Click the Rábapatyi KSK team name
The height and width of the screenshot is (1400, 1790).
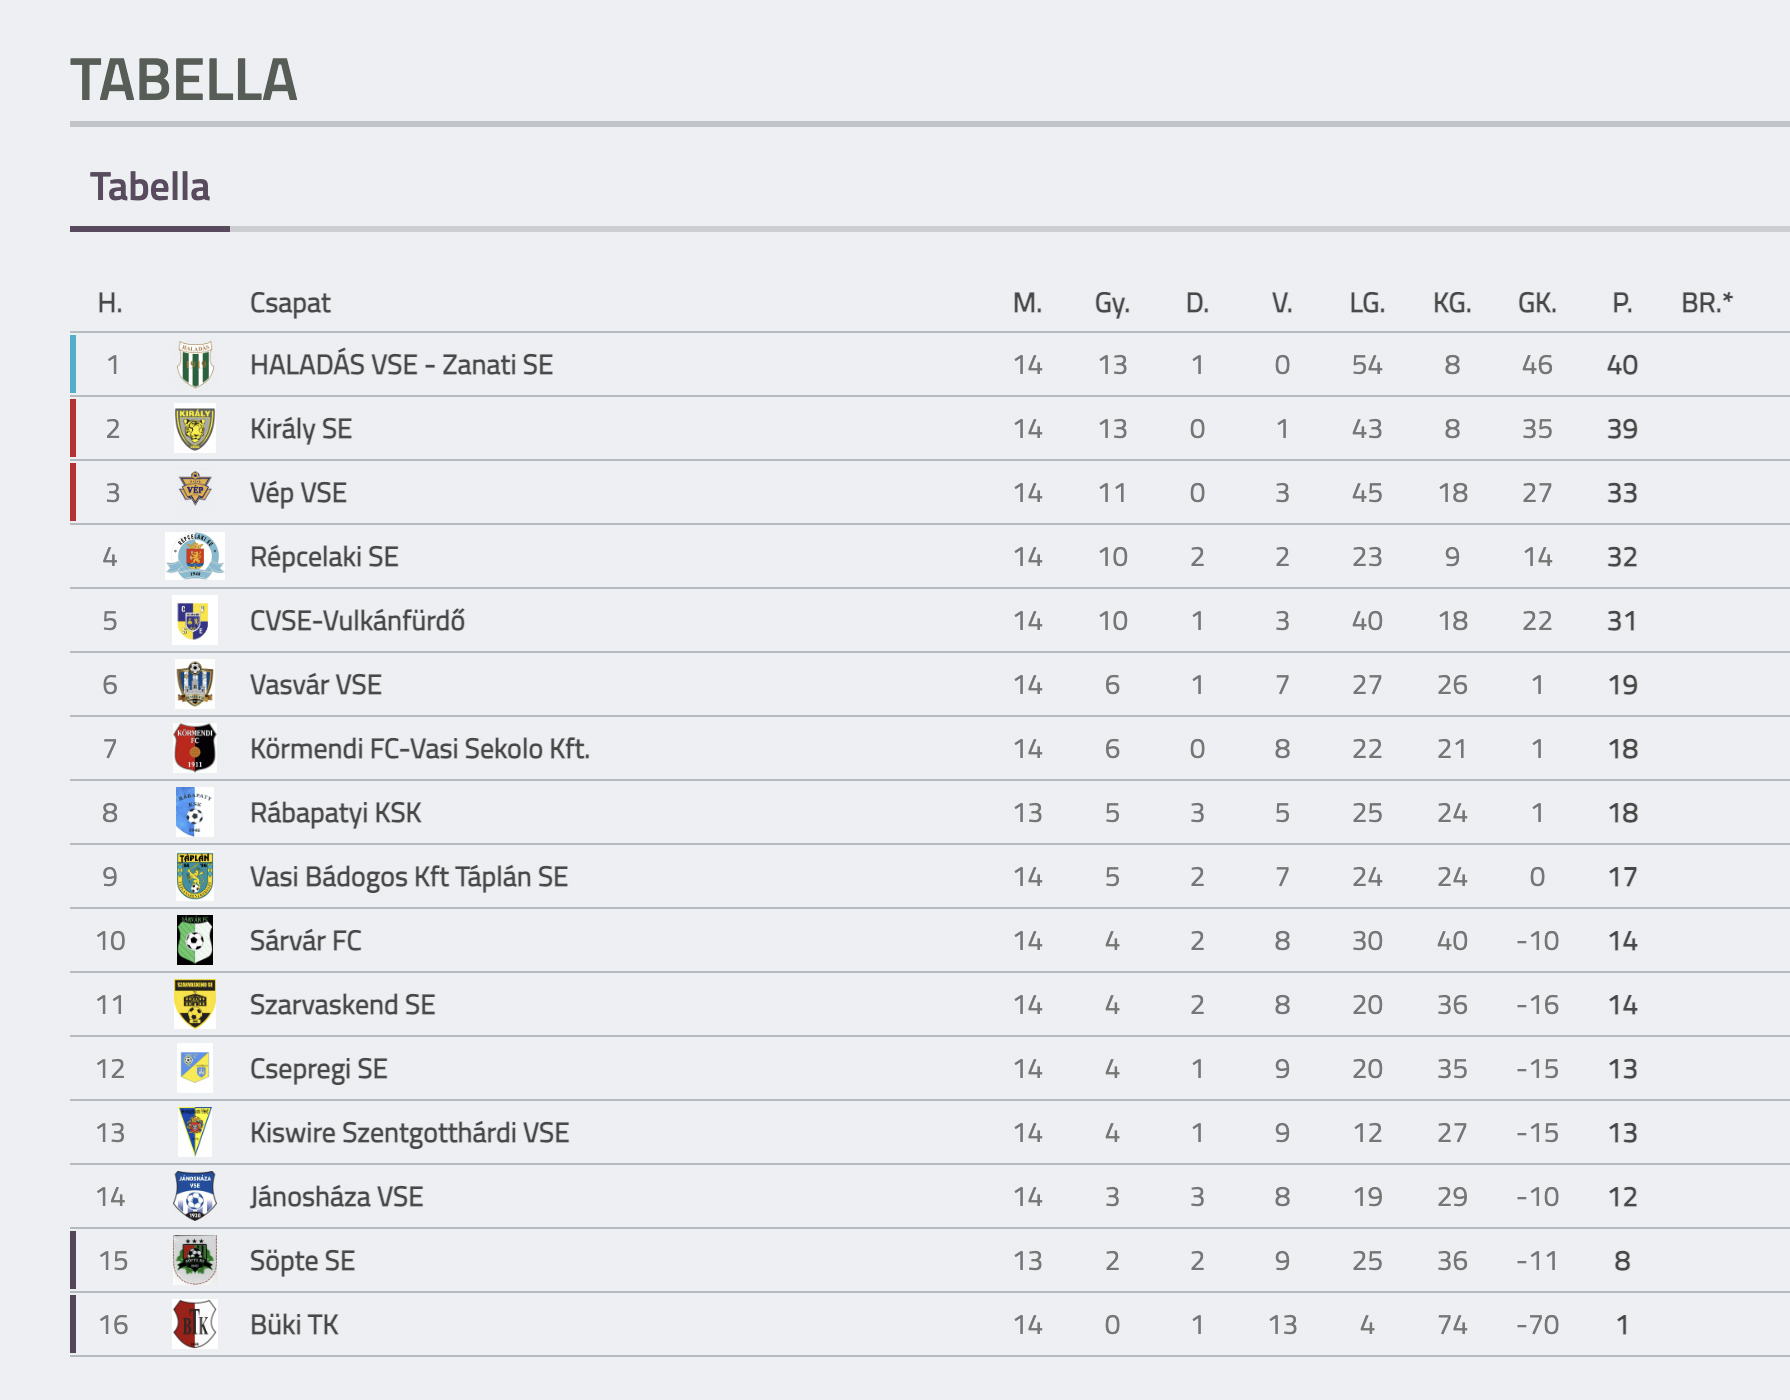click(x=335, y=813)
